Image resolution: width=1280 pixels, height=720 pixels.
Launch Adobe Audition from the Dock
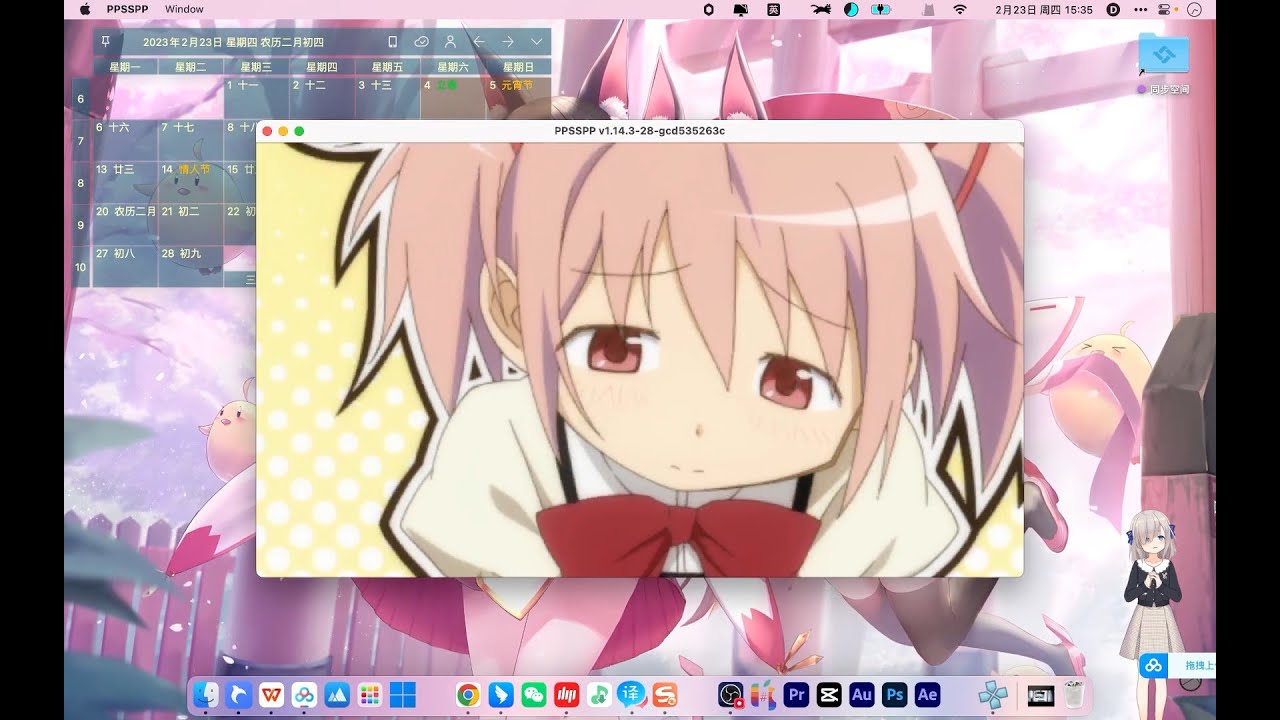(862, 695)
